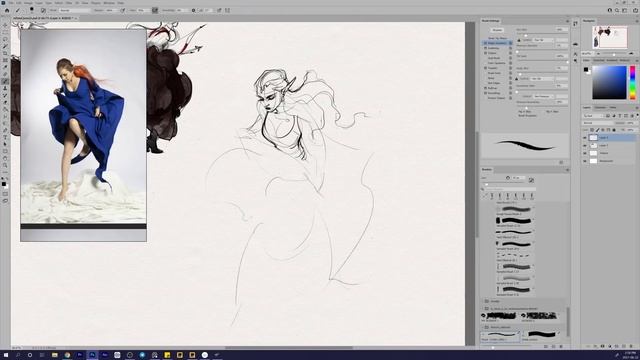Image resolution: width=640 pixels, height=360 pixels.
Task: Open Windows Start menu
Action: coord(6,355)
